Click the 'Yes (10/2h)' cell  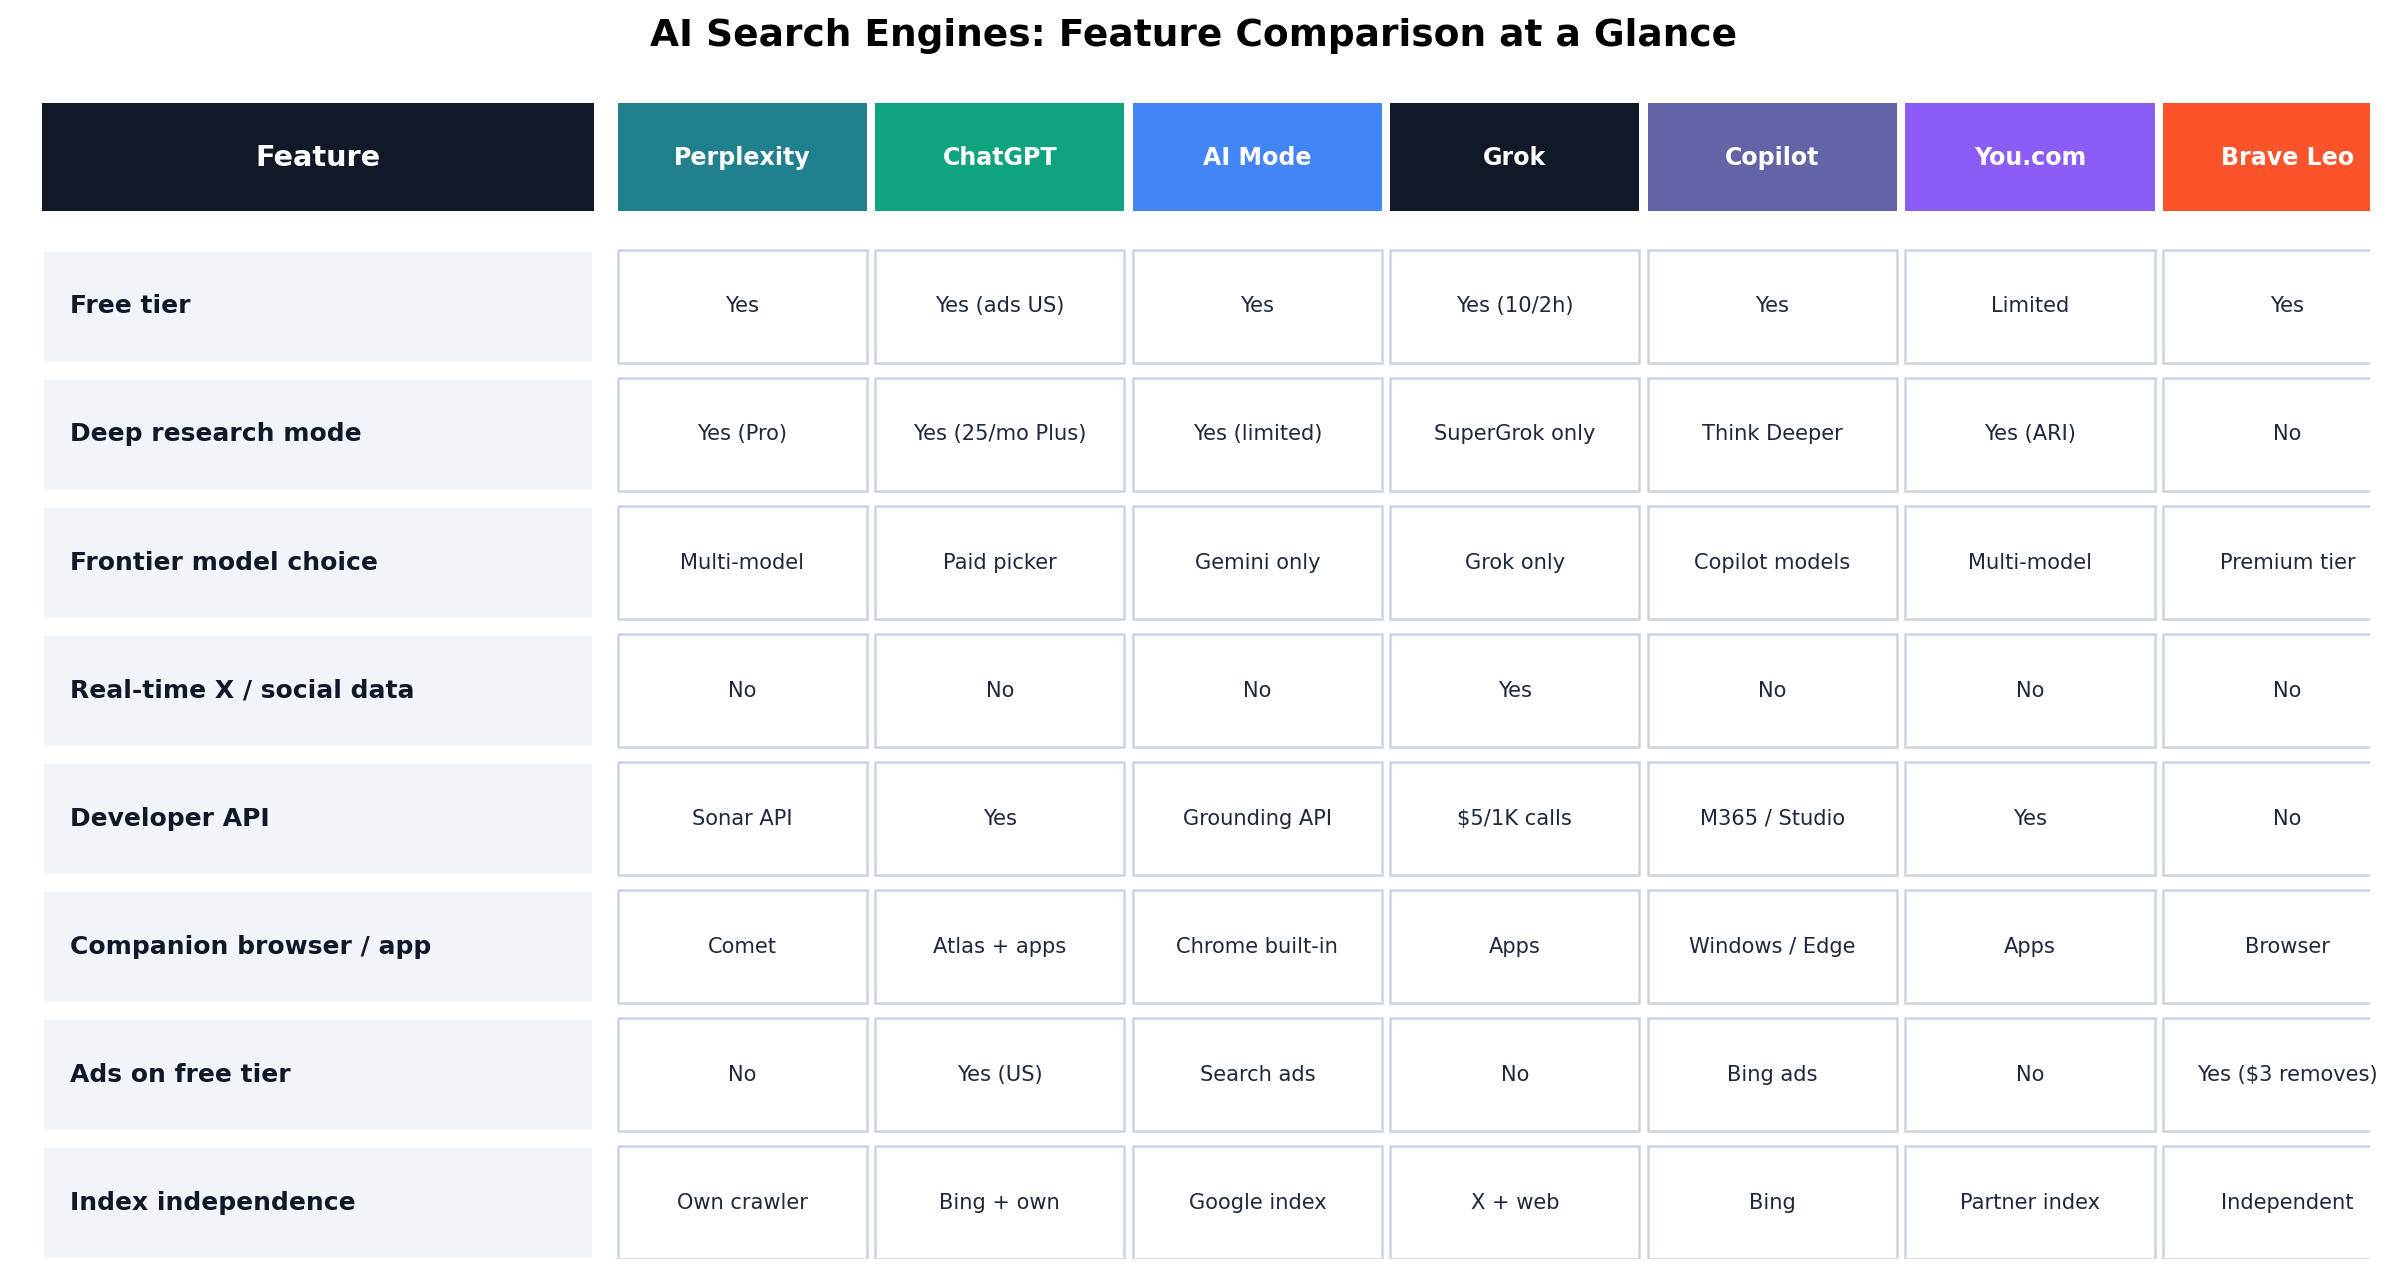pos(1514,306)
